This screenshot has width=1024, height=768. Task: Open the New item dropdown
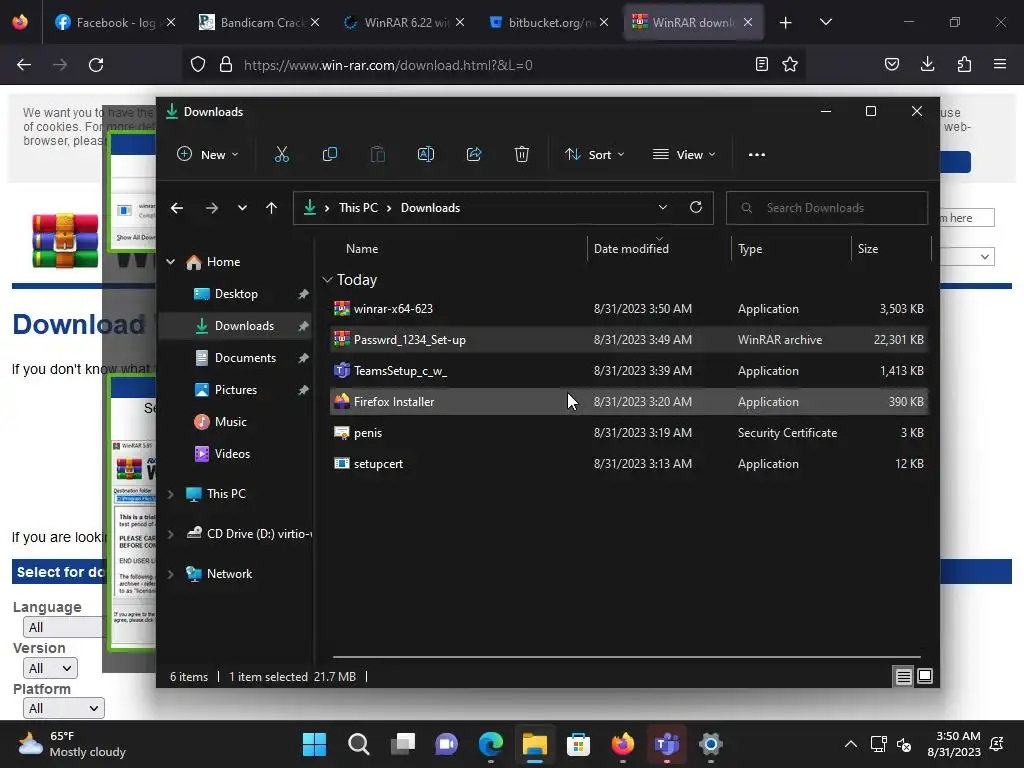click(208, 155)
